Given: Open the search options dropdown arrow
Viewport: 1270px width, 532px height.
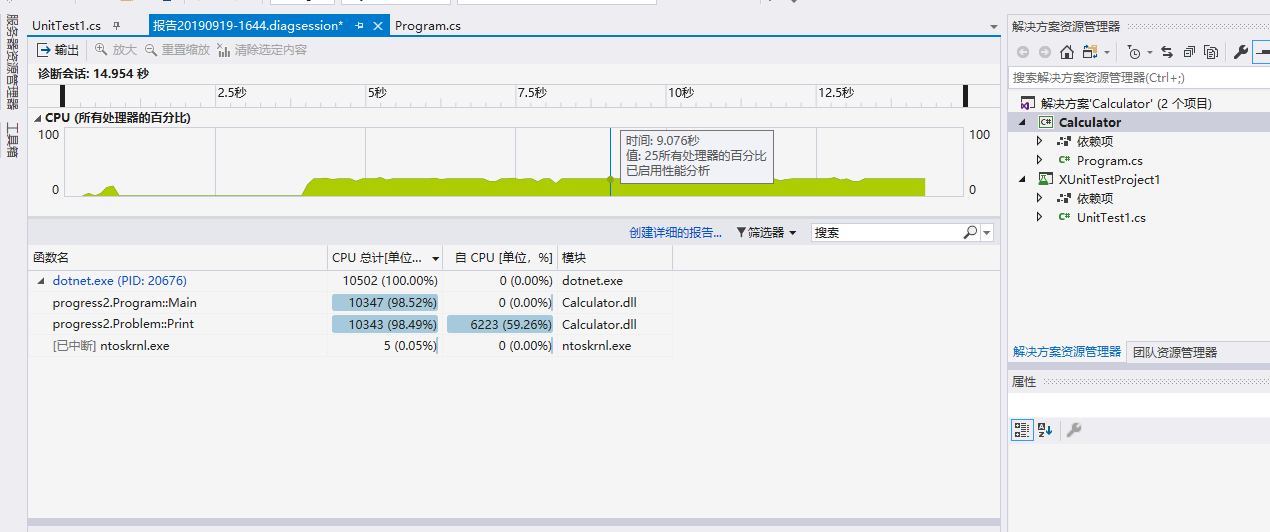Looking at the screenshot, I should pos(987,232).
